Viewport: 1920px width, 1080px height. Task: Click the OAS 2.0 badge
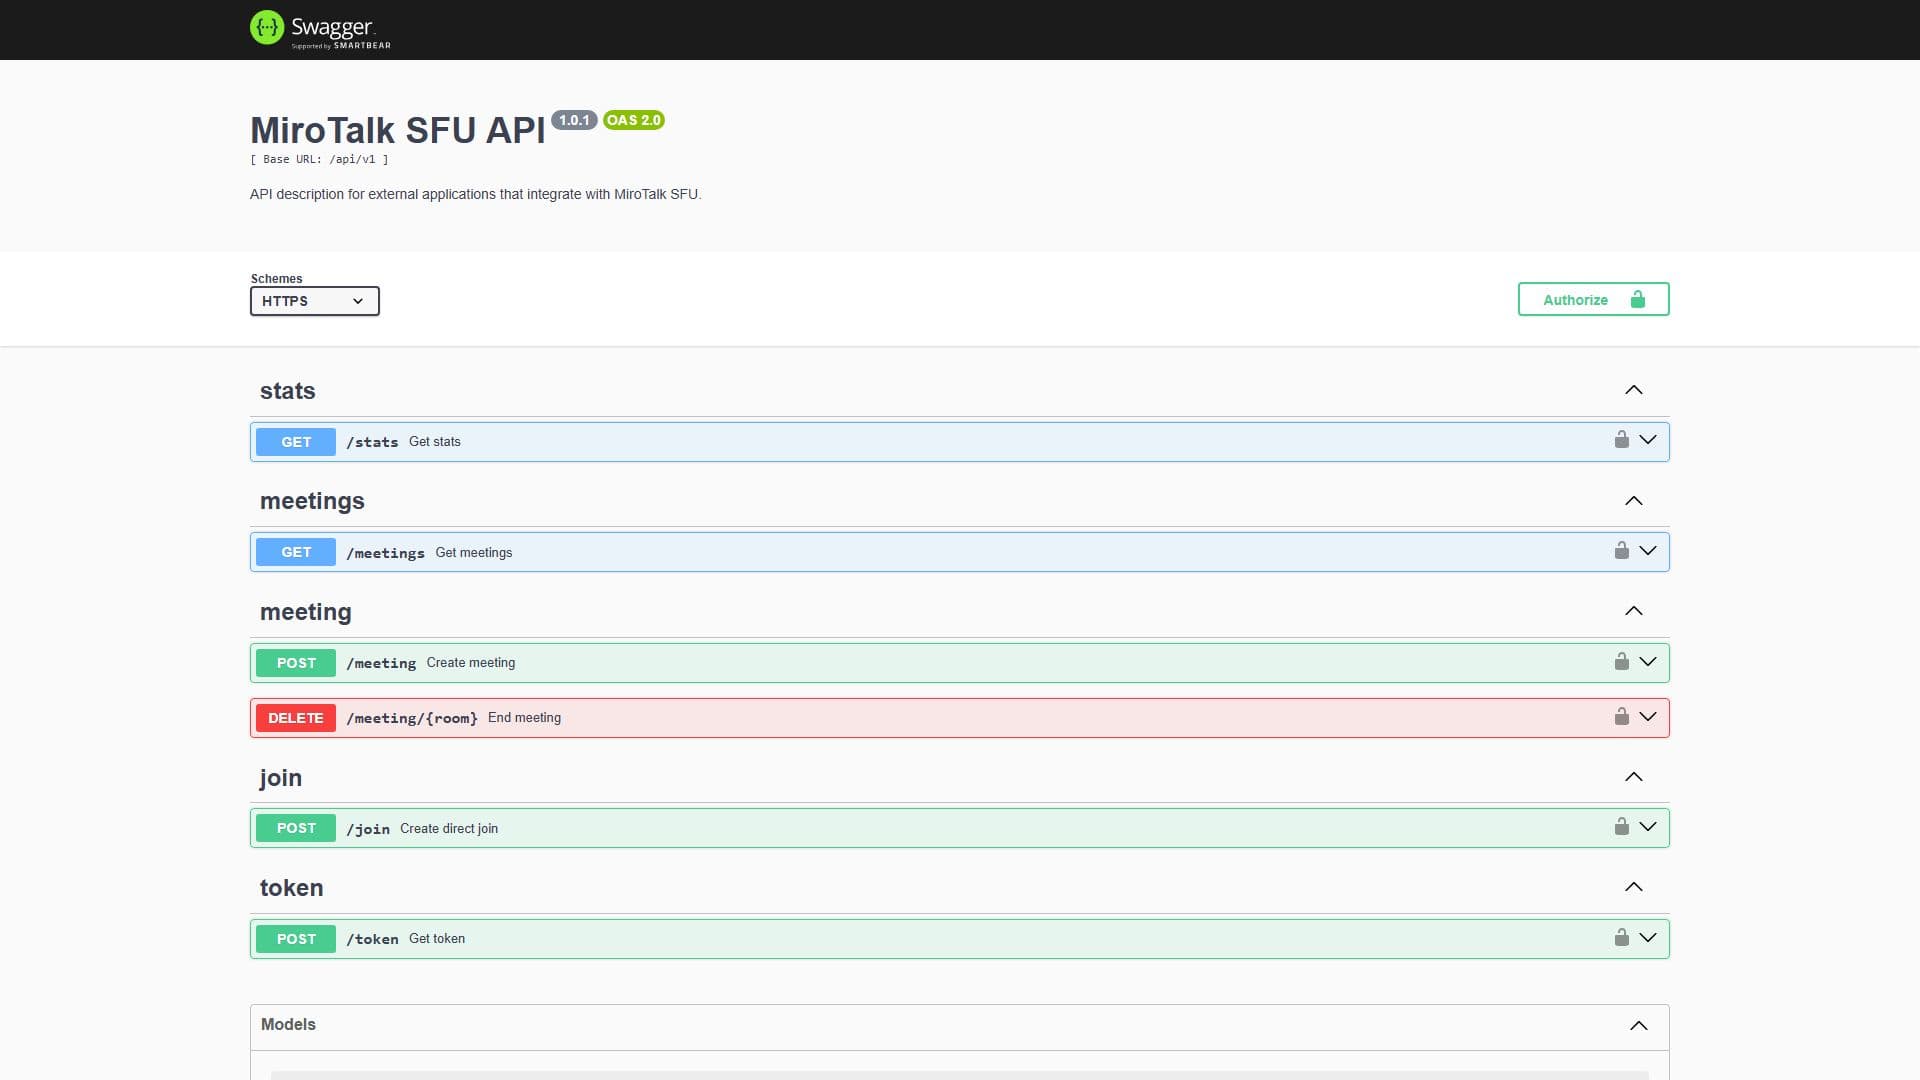click(x=634, y=120)
